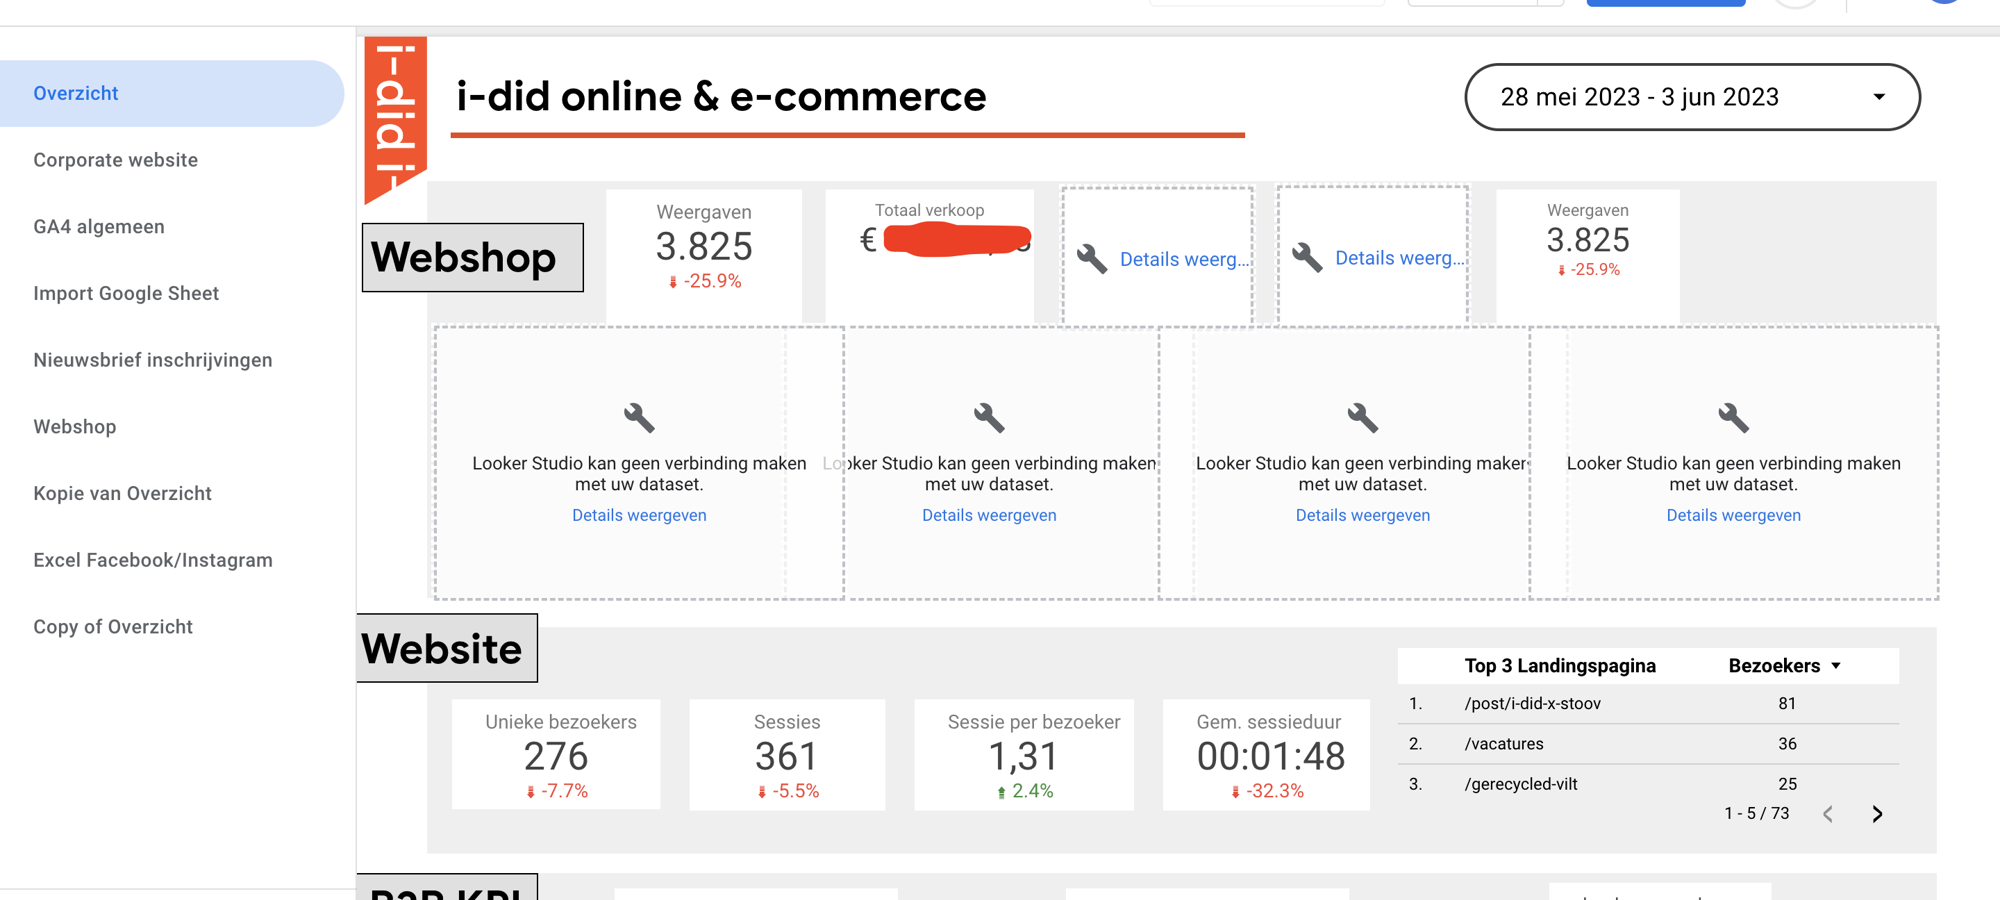Click 2.4% change under Sessie per bezoeker
The image size is (2000, 900).
click(x=1024, y=791)
